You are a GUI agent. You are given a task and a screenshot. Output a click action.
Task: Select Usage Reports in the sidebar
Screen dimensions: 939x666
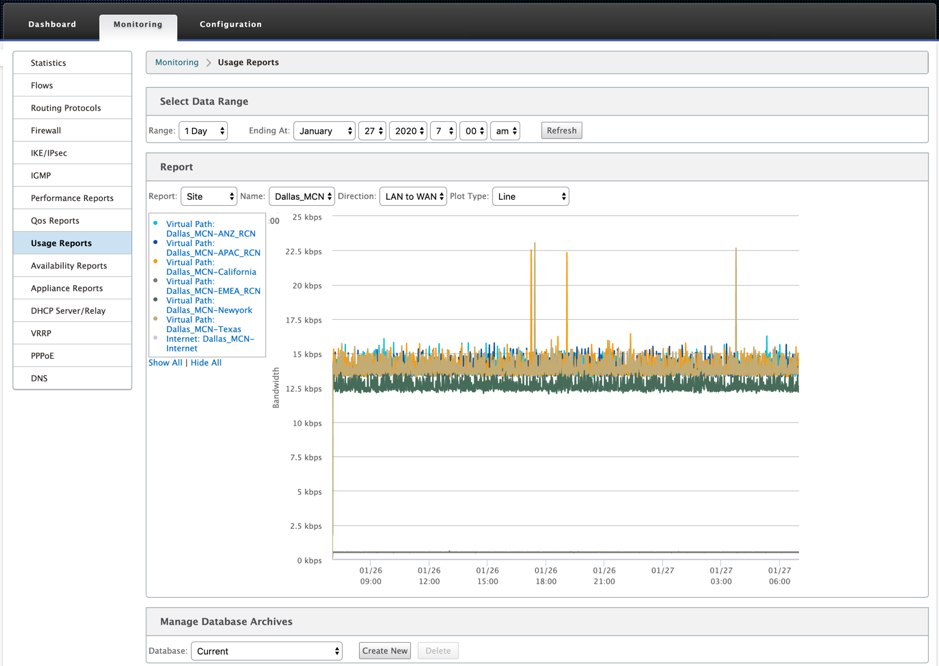point(72,243)
